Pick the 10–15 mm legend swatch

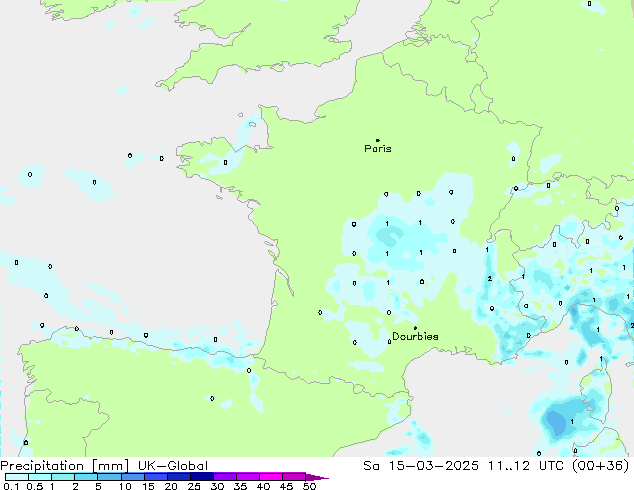click(132, 477)
